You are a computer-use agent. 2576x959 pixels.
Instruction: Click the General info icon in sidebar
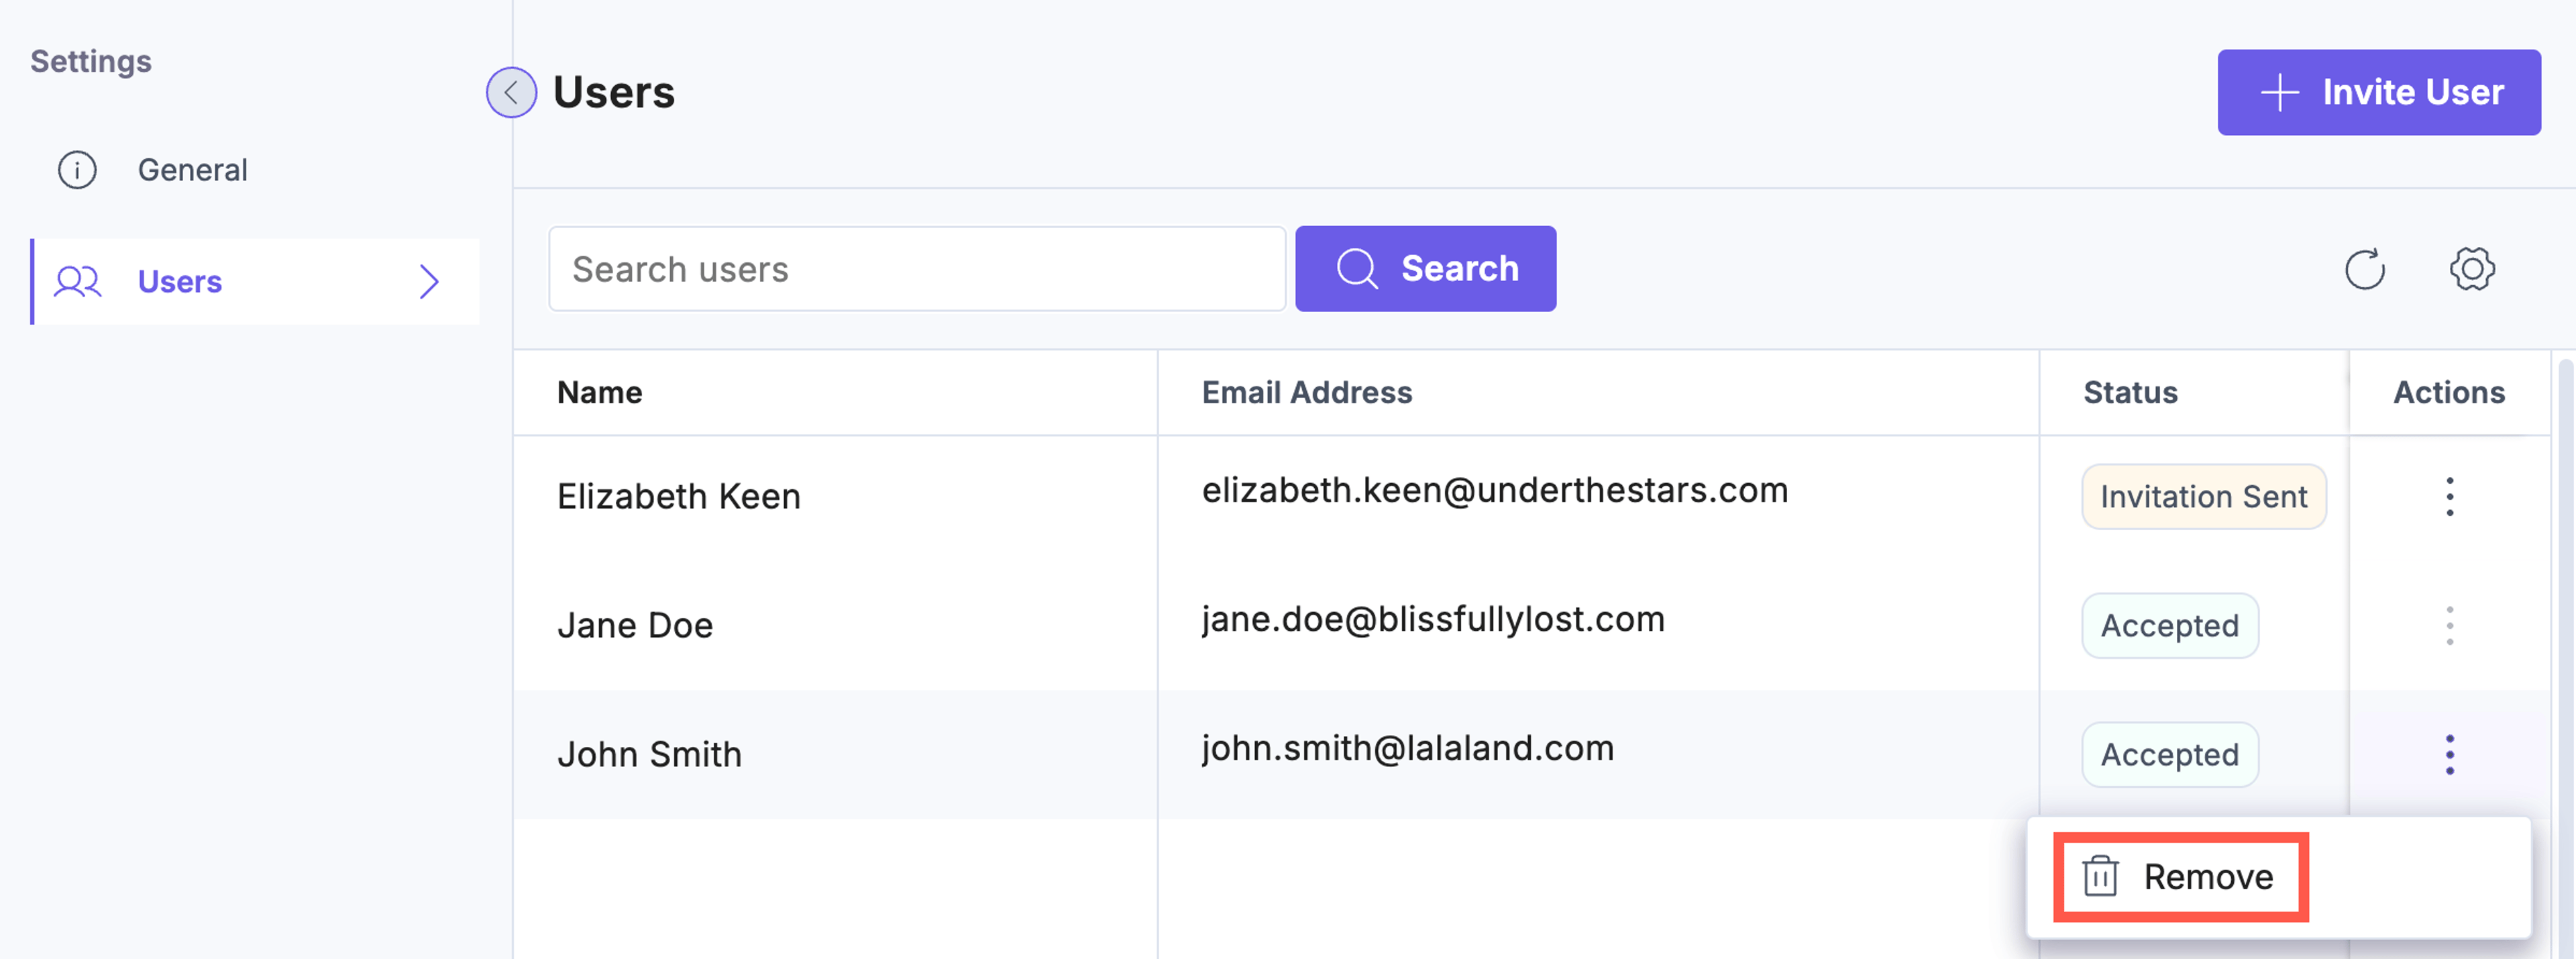pos(77,170)
